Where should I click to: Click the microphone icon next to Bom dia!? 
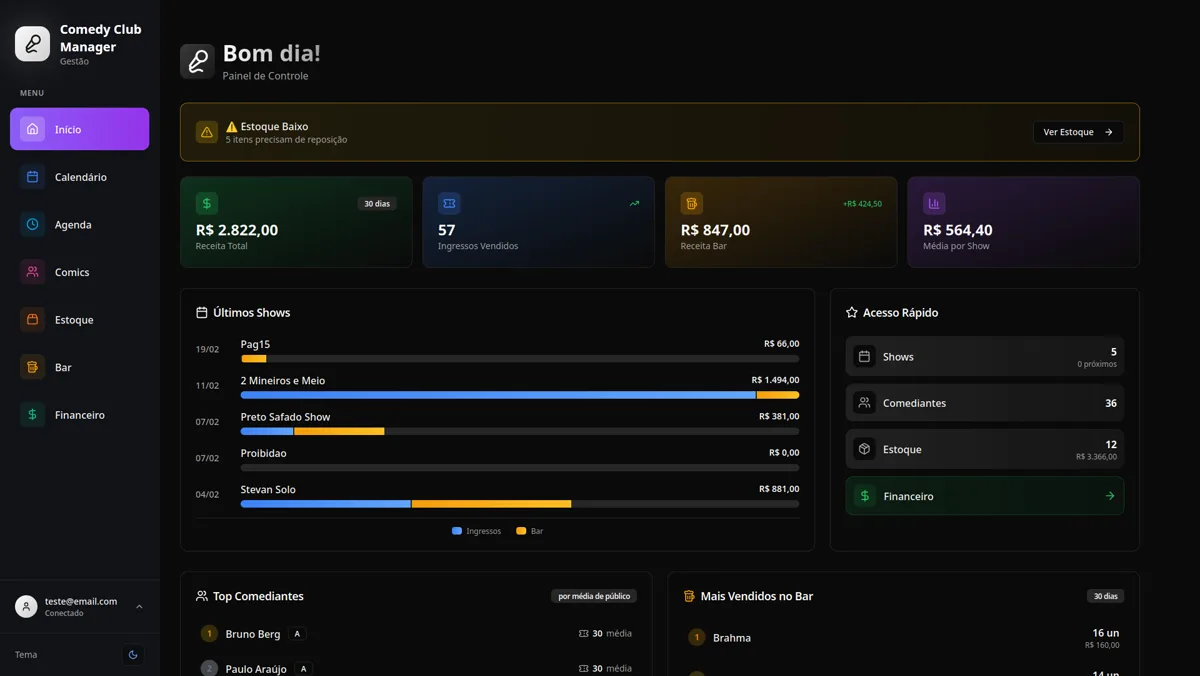[197, 61]
